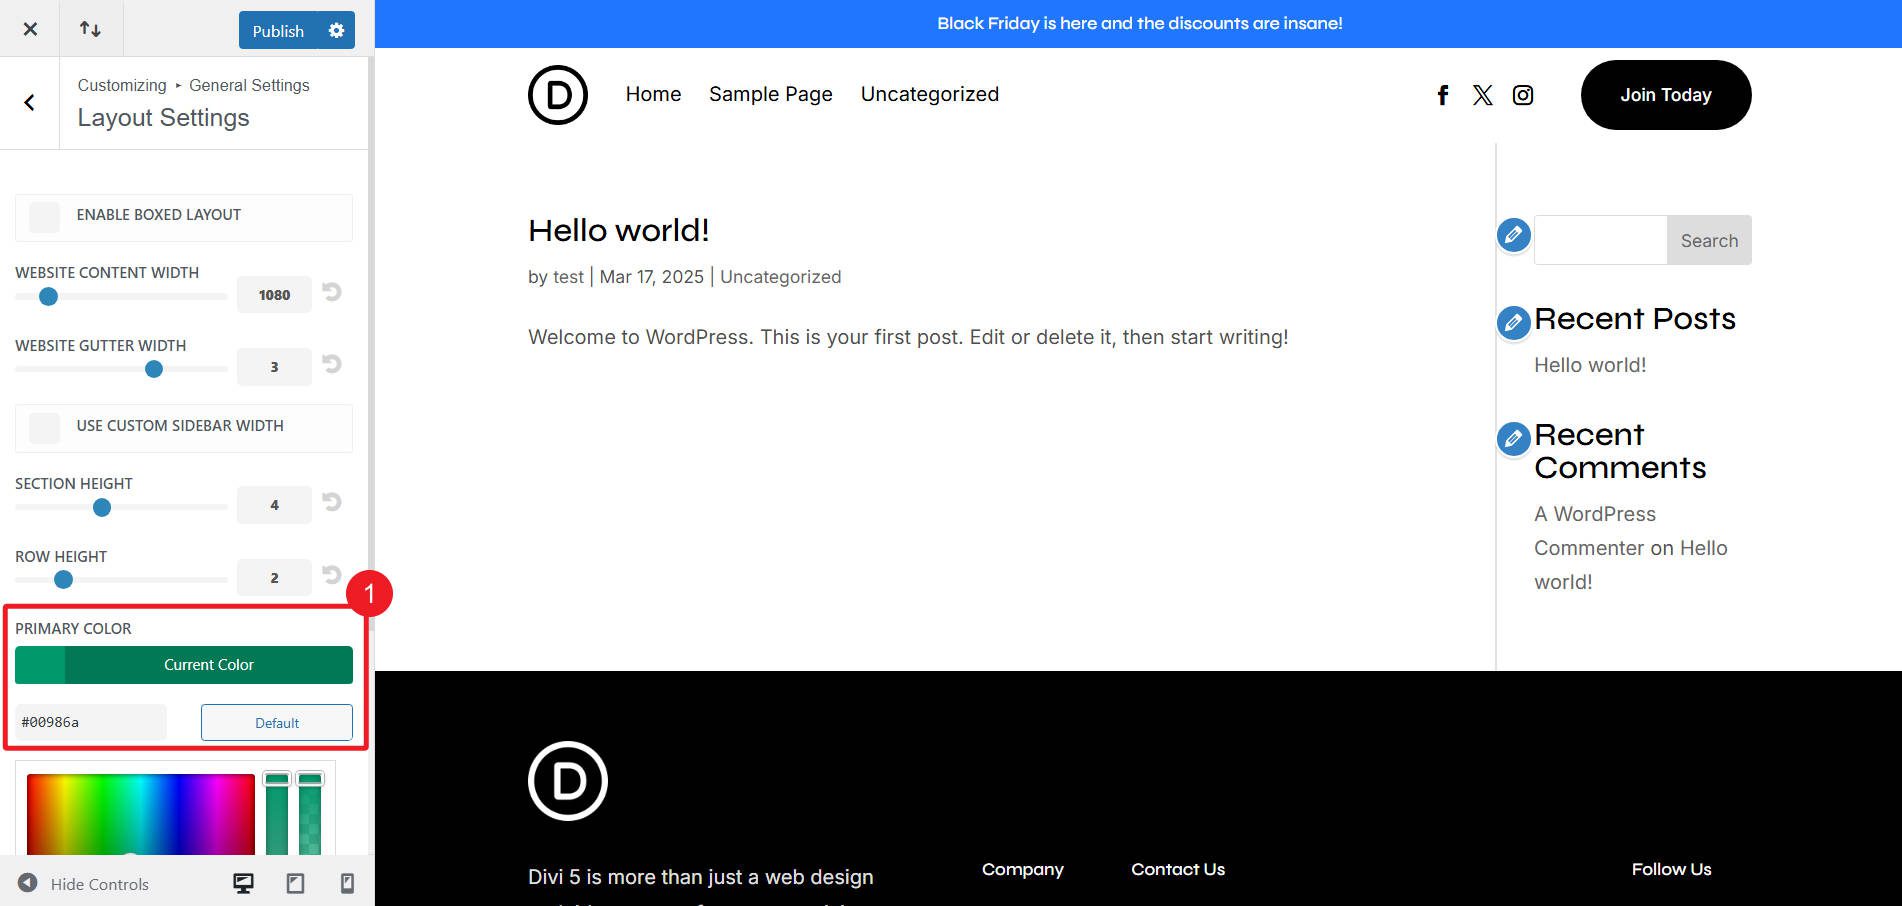Open the Uncategorized menu item
Screen dimensions: 1902x906
coord(929,94)
